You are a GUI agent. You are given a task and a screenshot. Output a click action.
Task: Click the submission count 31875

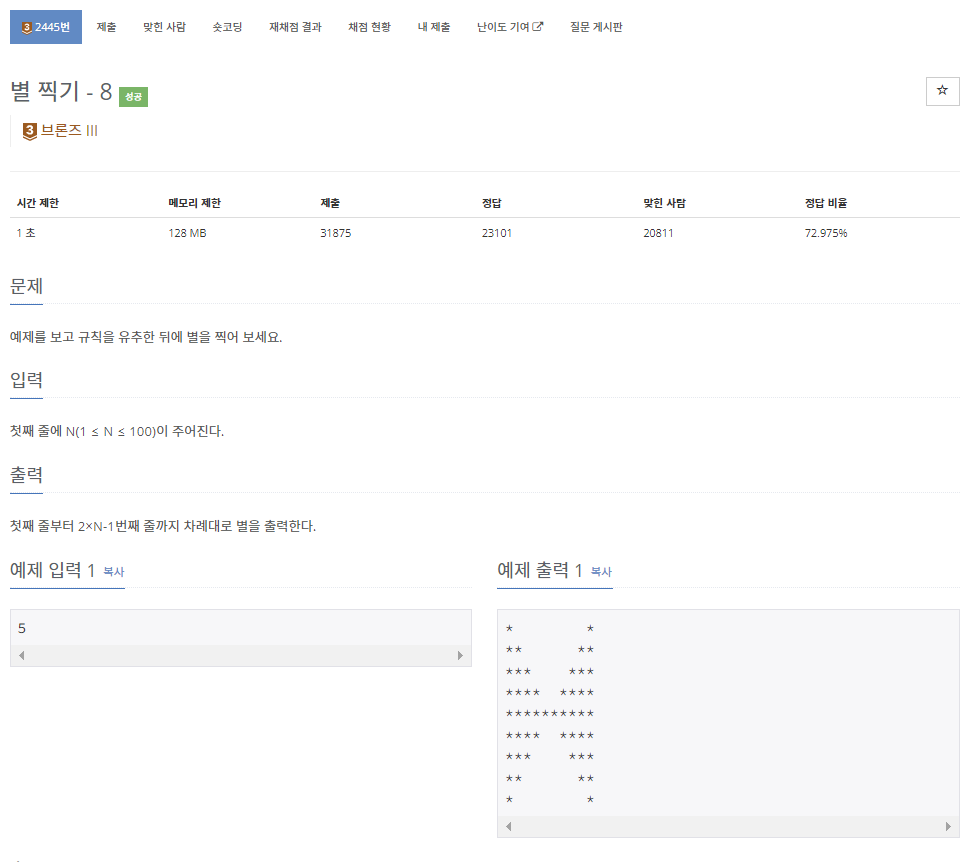pyautogui.click(x=336, y=233)
